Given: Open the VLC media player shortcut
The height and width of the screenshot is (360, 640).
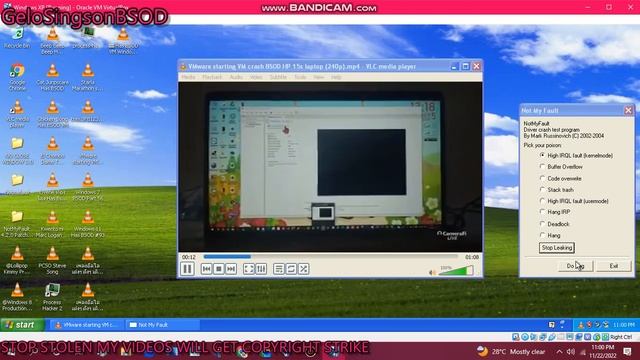Looking at the screenshot, I should (x=17, y=113).
